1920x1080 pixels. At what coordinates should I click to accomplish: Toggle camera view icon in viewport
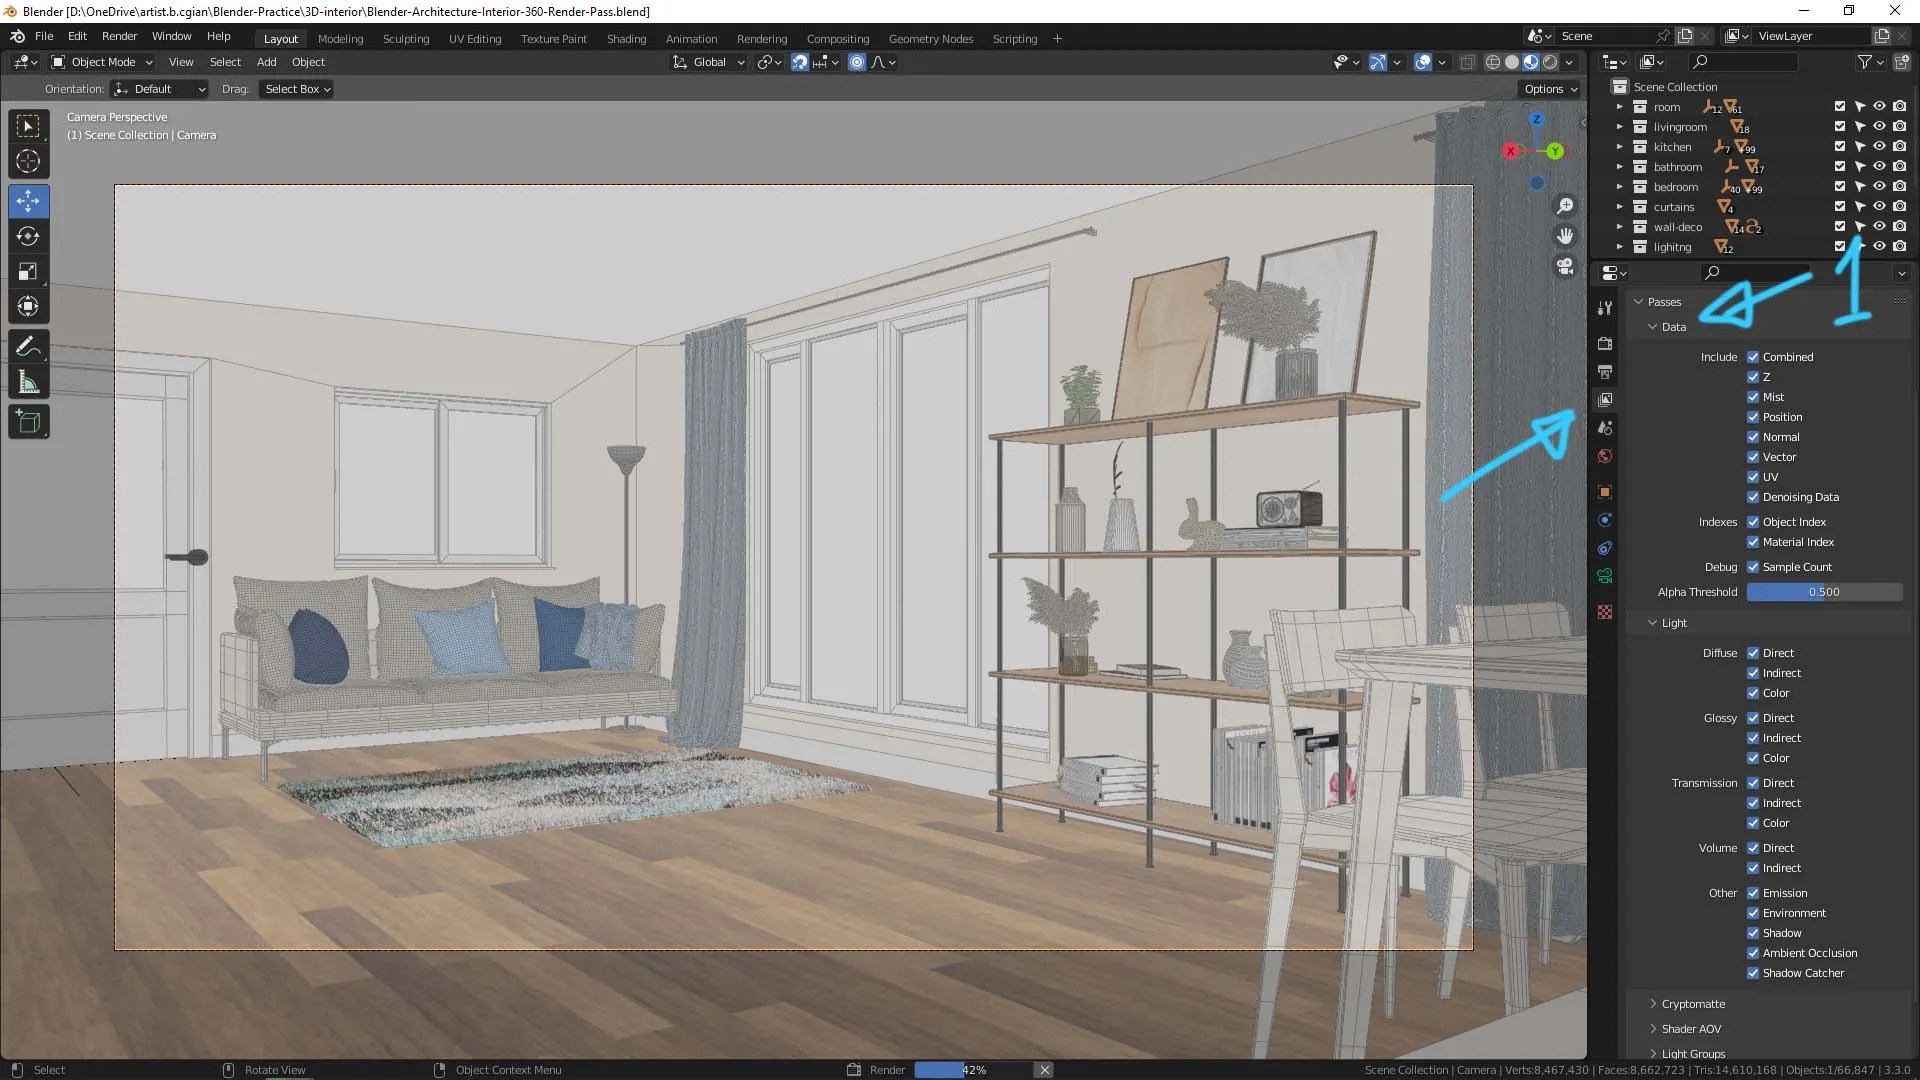[1565, 266]
